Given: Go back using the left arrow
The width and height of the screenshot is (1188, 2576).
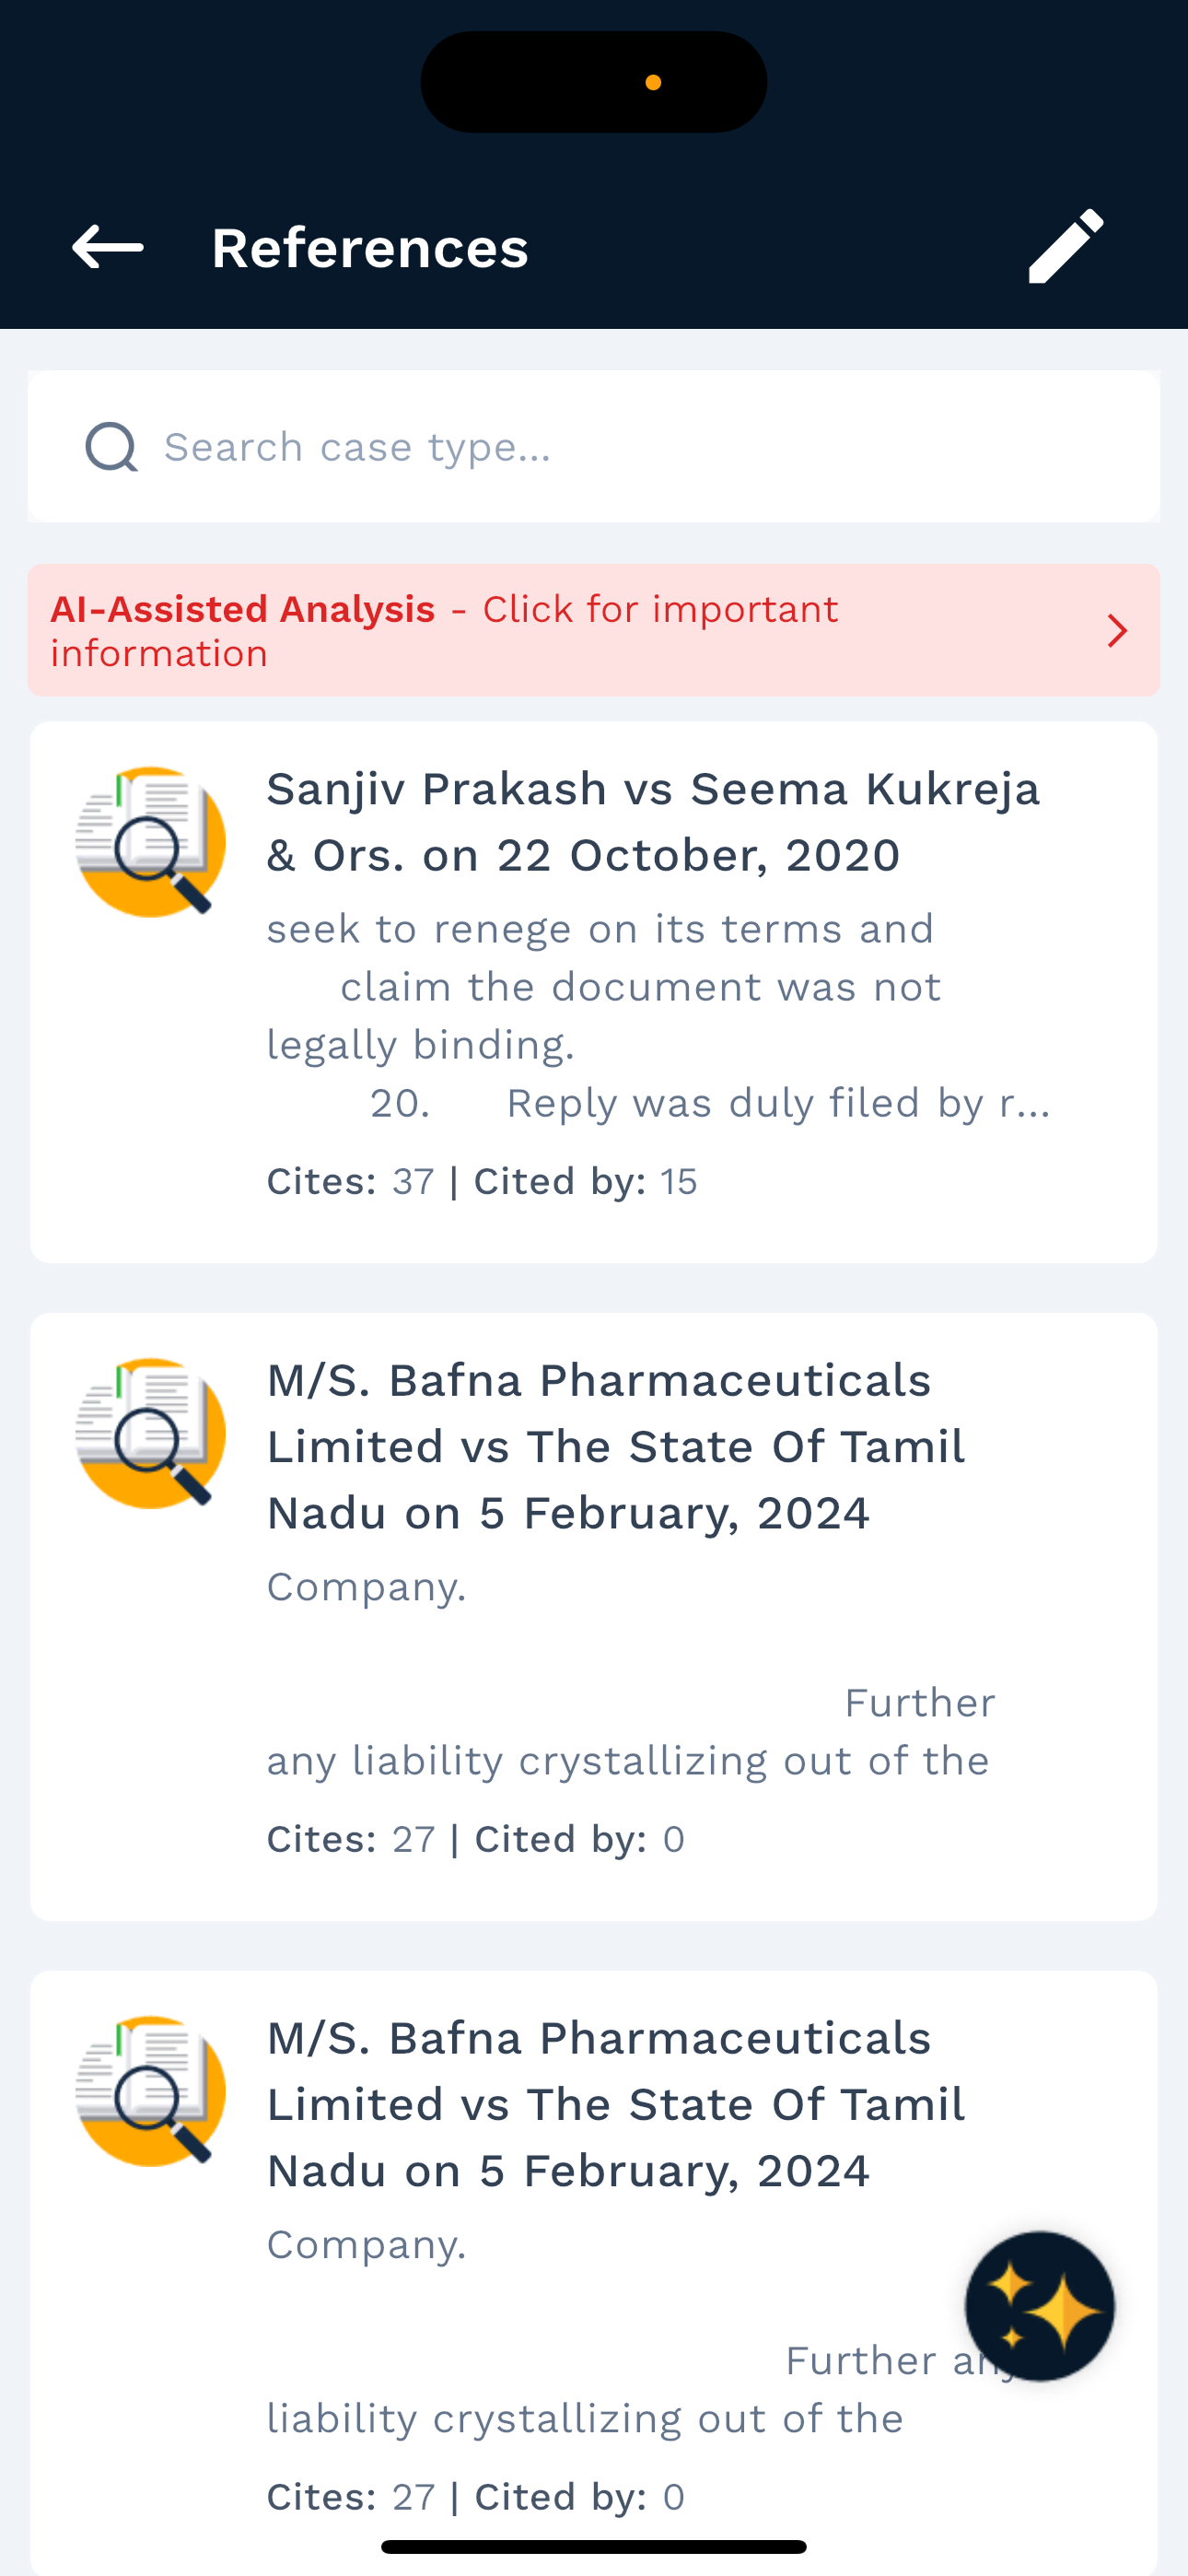Looking at the screenshot, I should 108,247.
